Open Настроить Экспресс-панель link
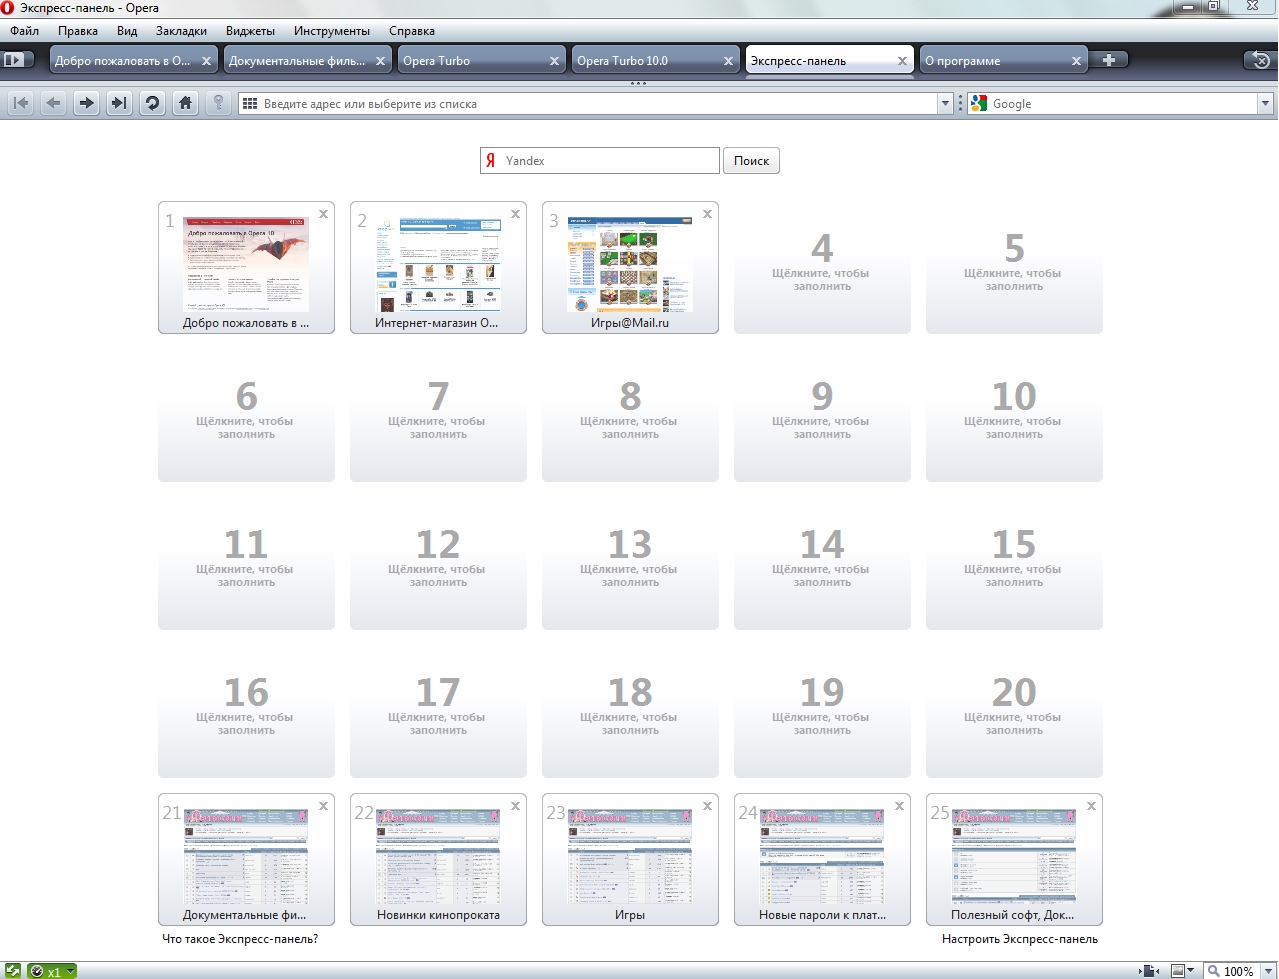 click(x=1019, y=939)
